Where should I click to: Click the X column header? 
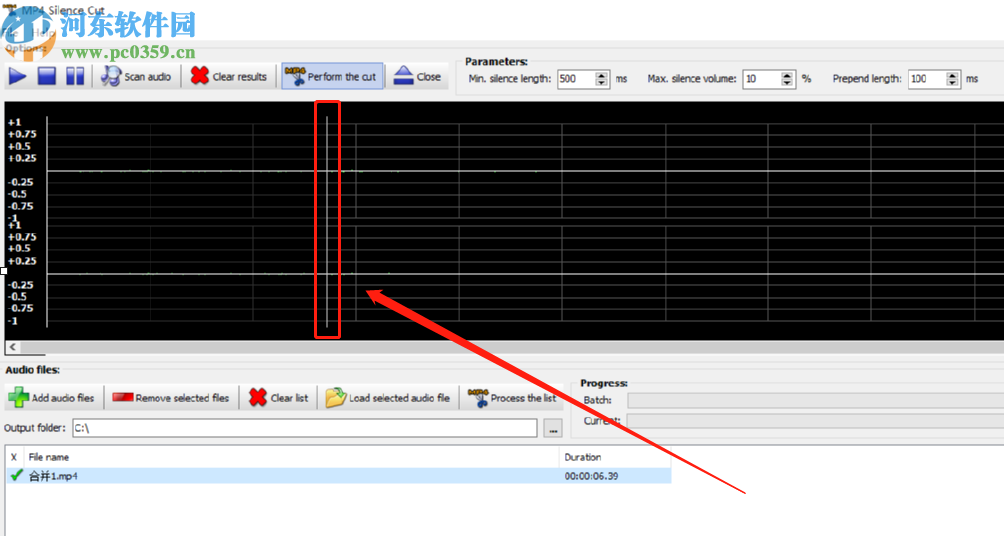click(14, 457)
